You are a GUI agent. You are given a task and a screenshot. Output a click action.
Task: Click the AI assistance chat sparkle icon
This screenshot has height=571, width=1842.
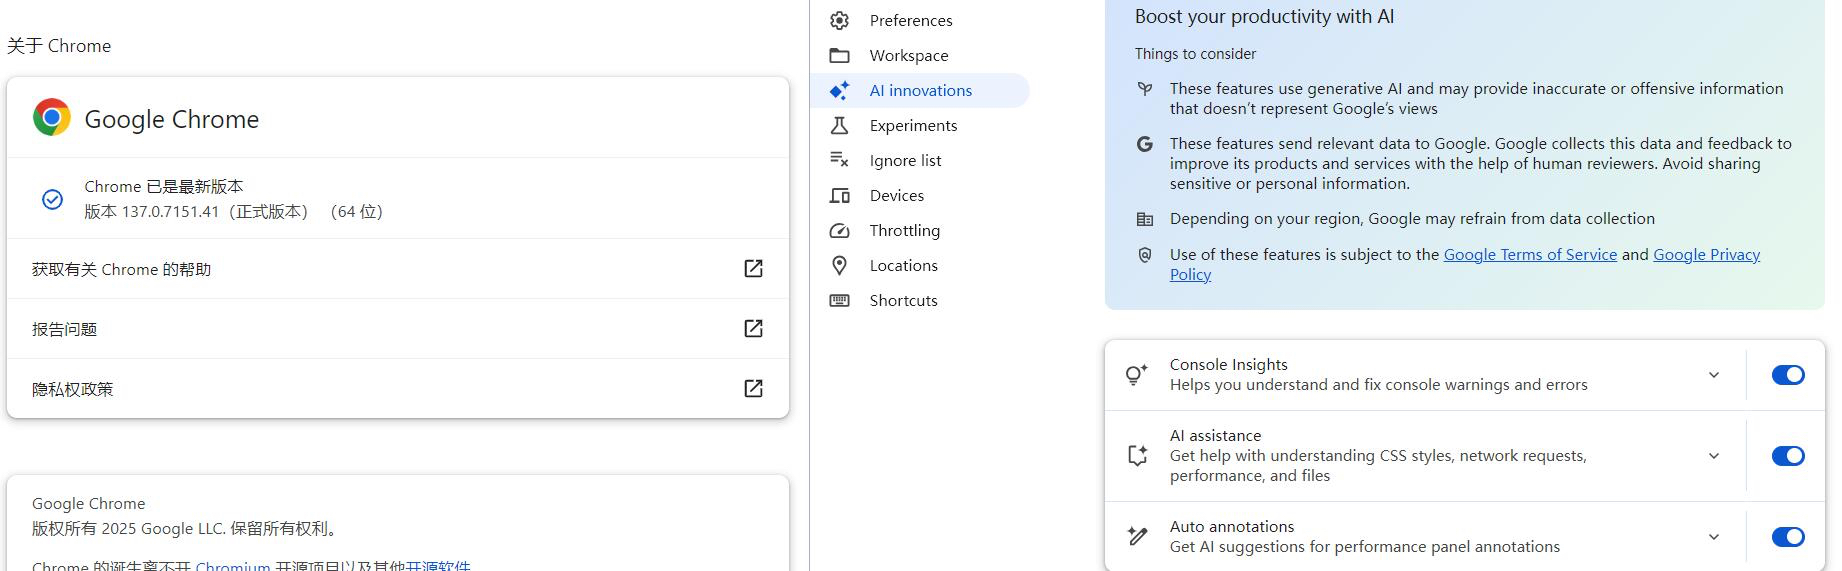1137,456
